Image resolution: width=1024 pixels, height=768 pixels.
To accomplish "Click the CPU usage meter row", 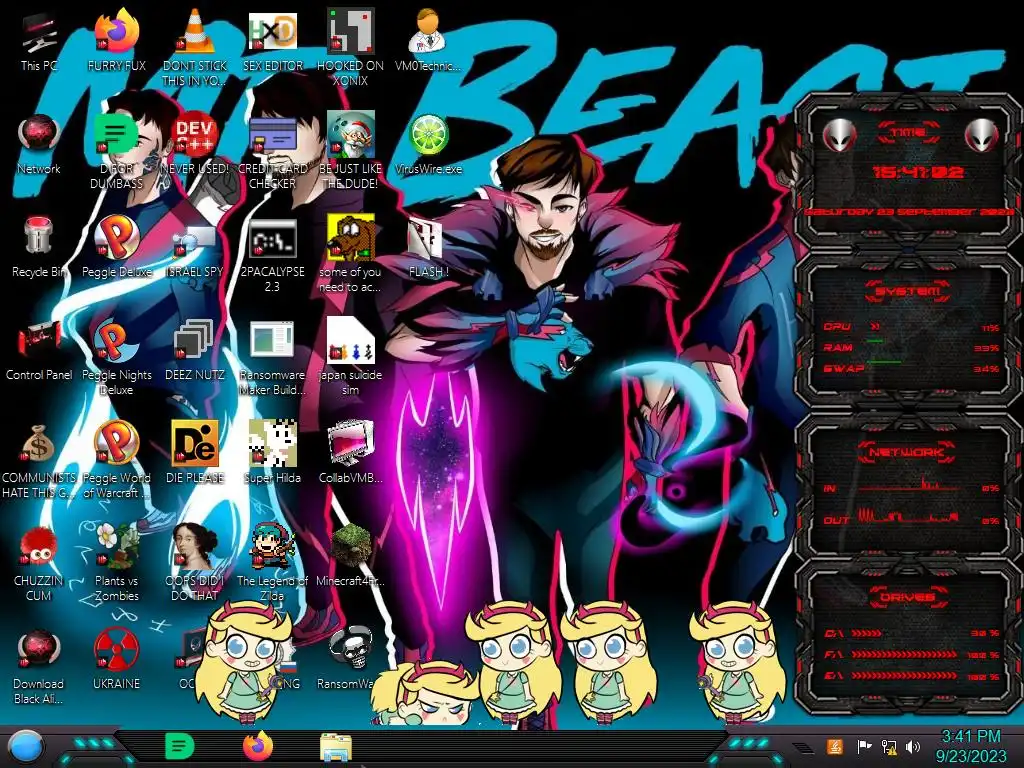I will 911,327.
